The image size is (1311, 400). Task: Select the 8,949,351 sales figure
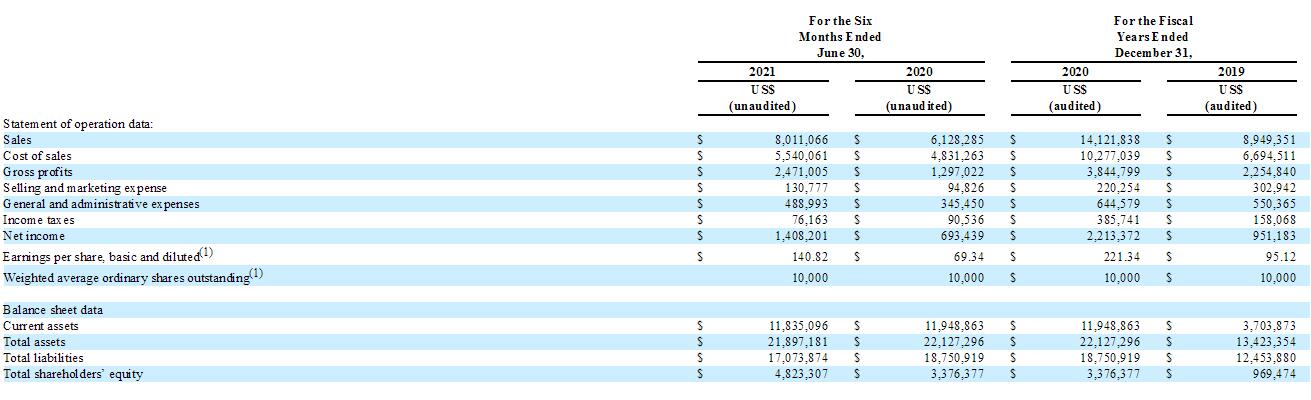click(1269, 140)
